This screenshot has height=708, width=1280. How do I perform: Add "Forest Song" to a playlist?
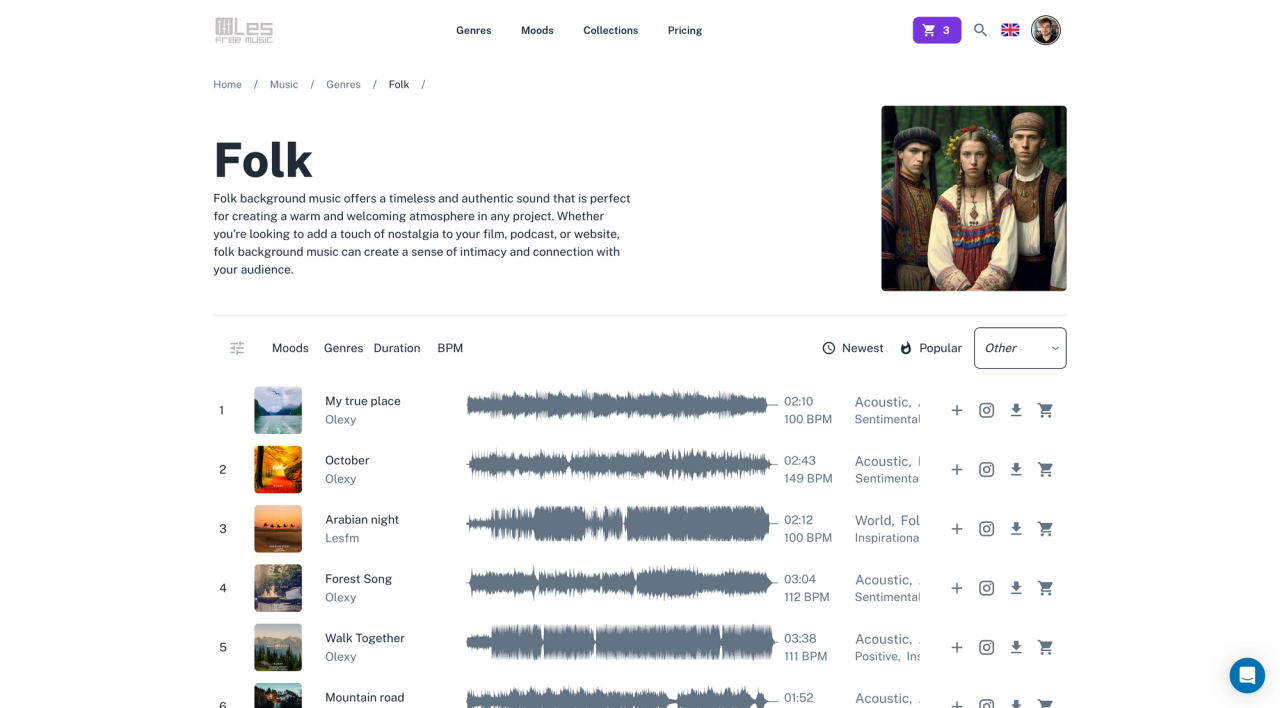[x=956, y=588]
